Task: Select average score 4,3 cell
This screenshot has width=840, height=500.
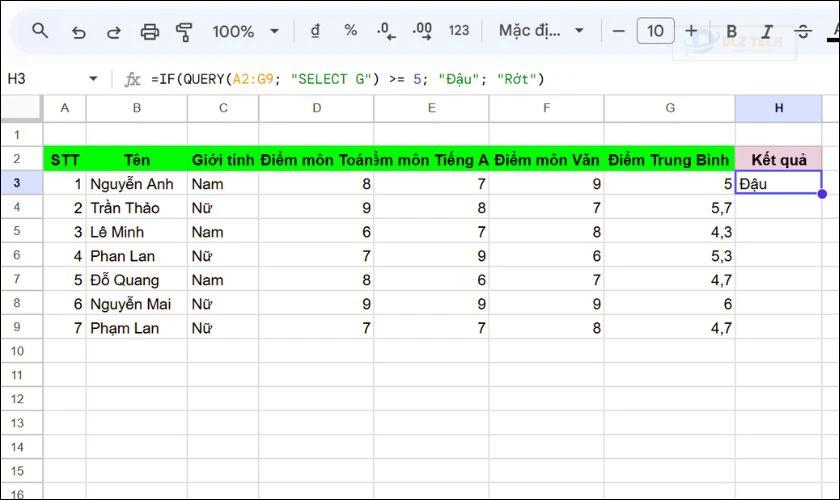Action: tap(669, 232)
